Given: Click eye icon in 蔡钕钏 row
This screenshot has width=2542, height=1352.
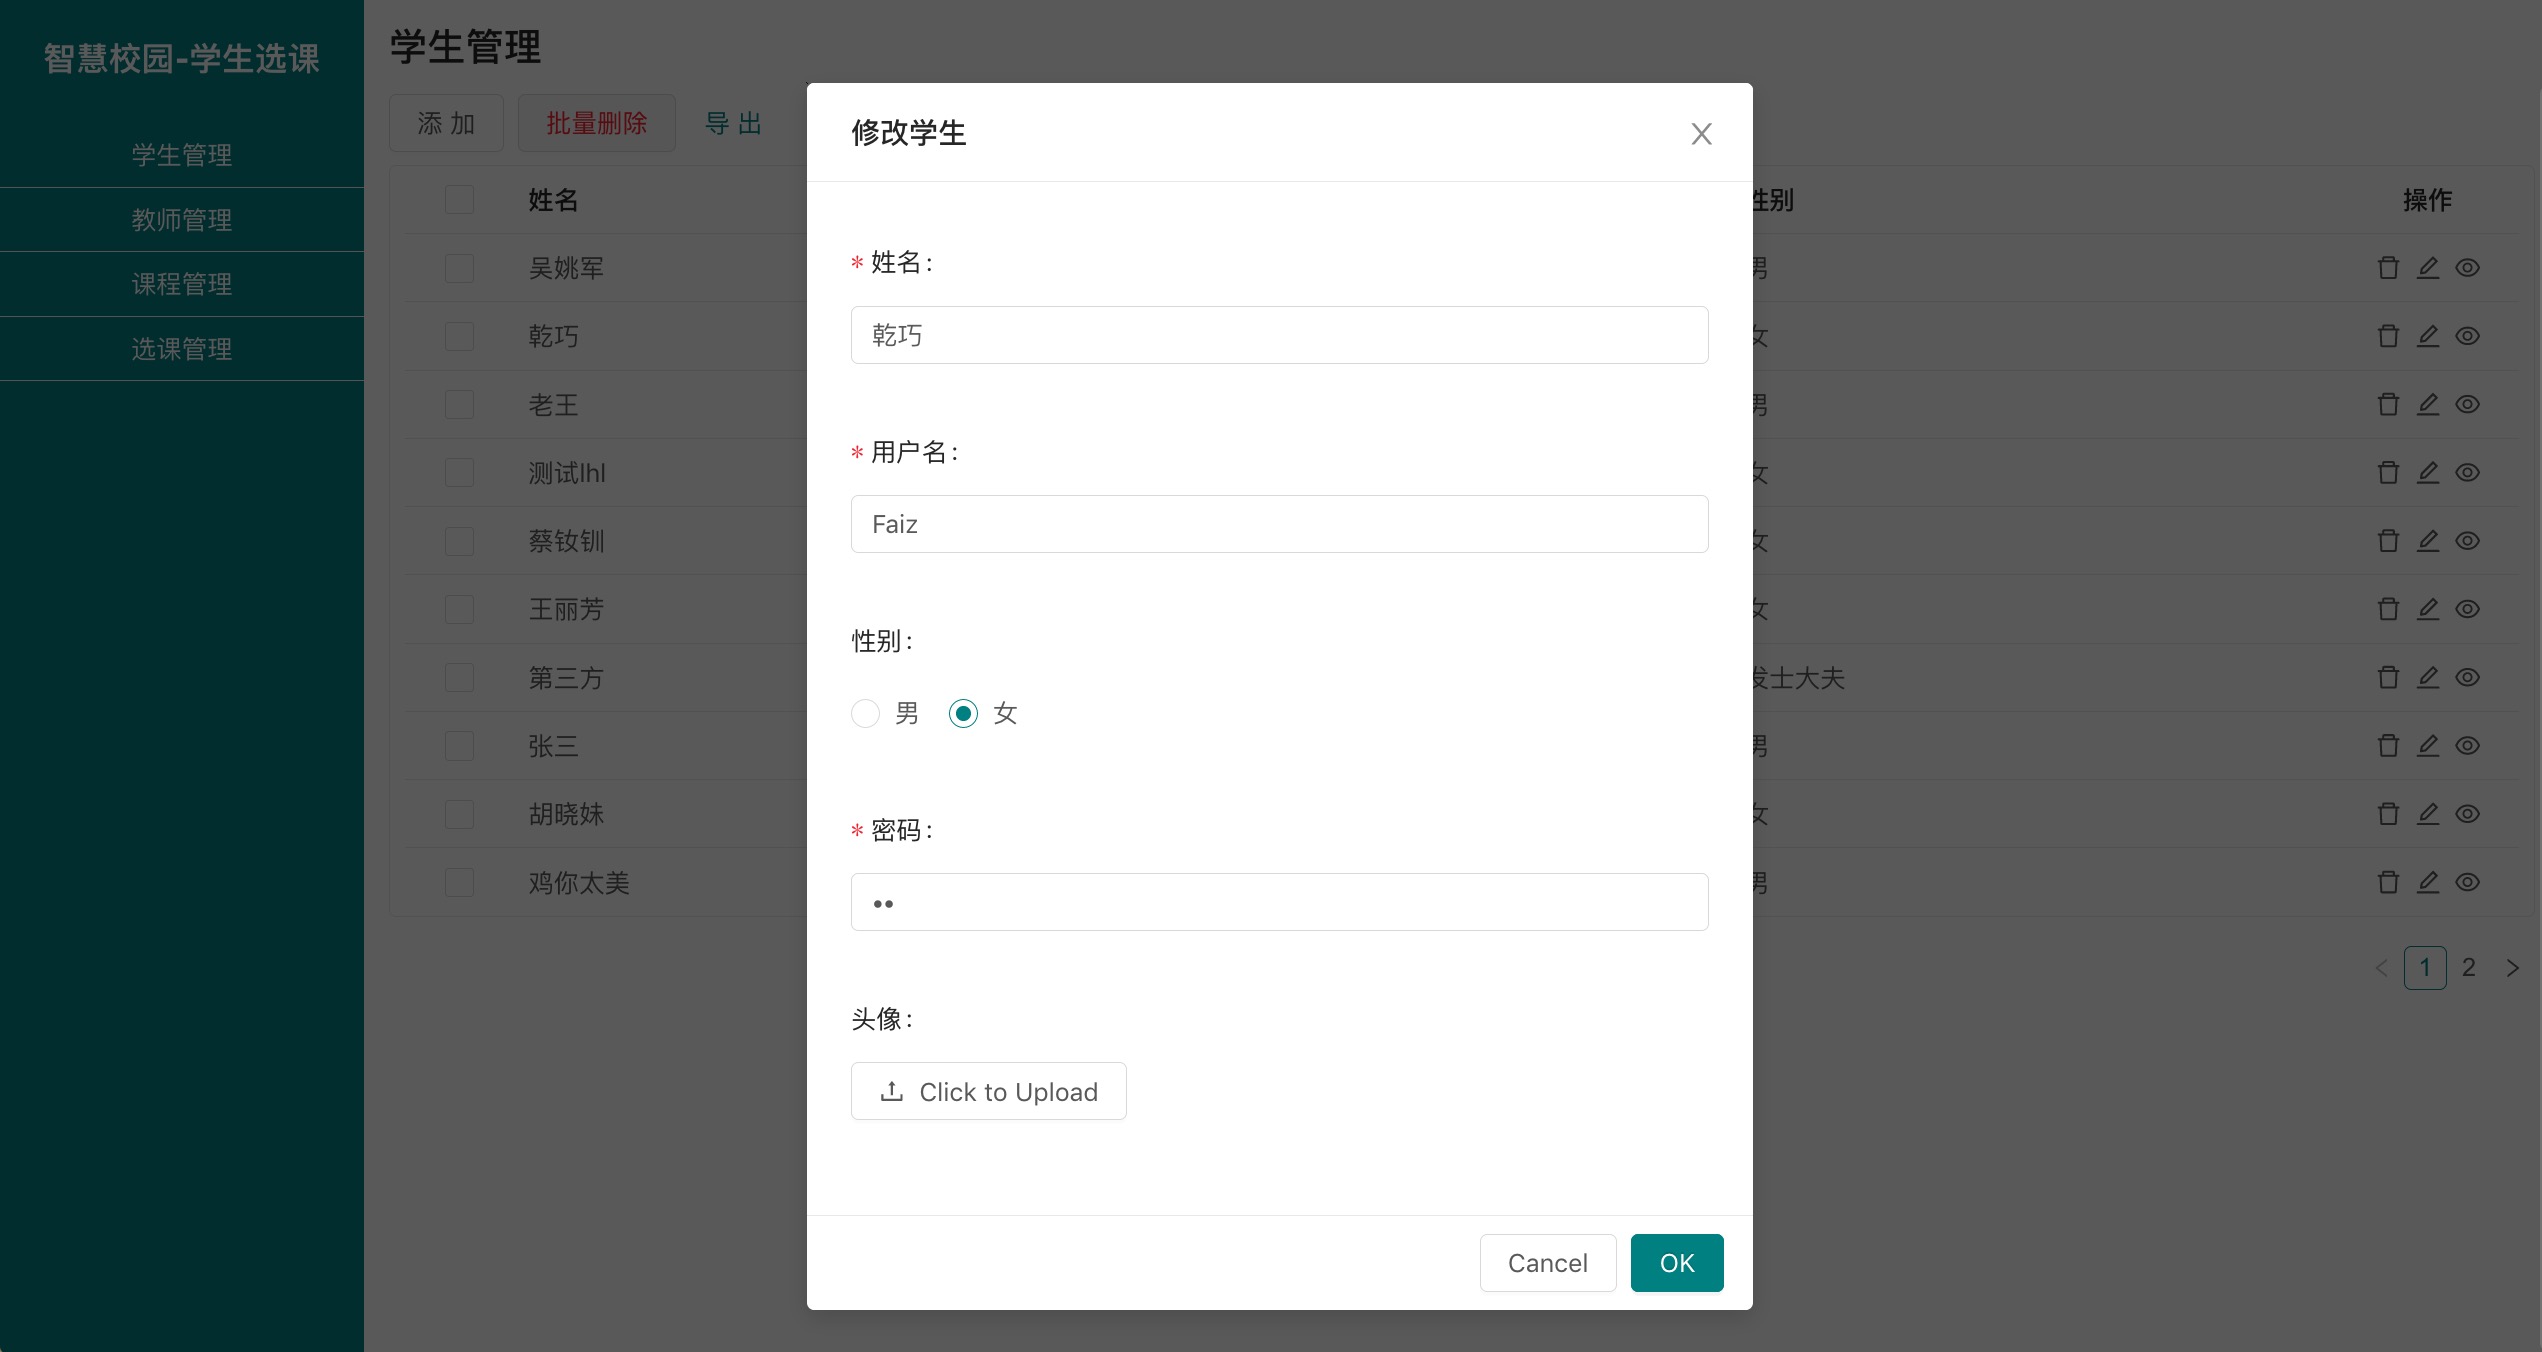Looking at the screenshot, I should tap(2467, 541).
